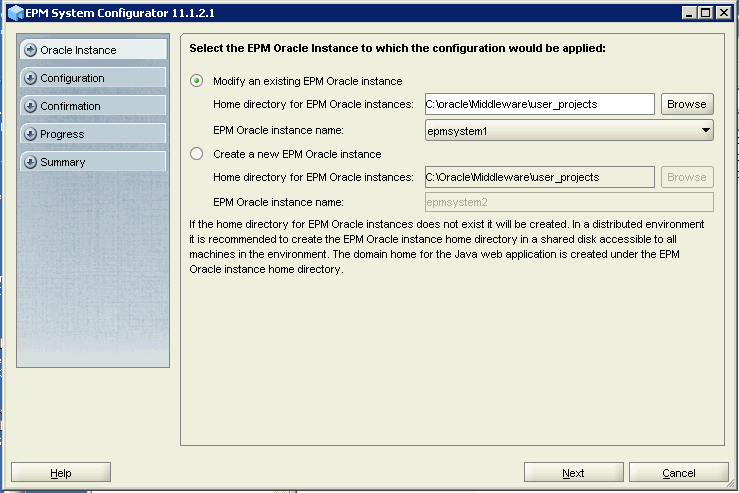Open Help
Screen dimensions: 739x493
click(x=61, y=473)
